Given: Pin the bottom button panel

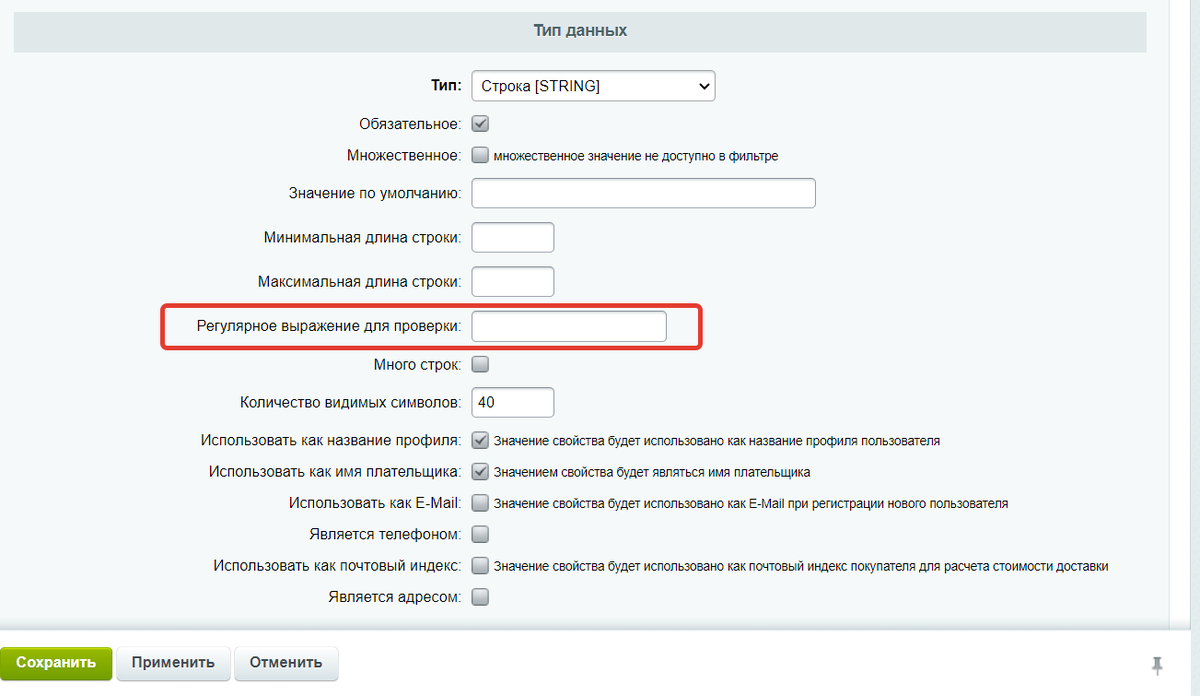Looking at the screenshot, I should click(1158, 665).
